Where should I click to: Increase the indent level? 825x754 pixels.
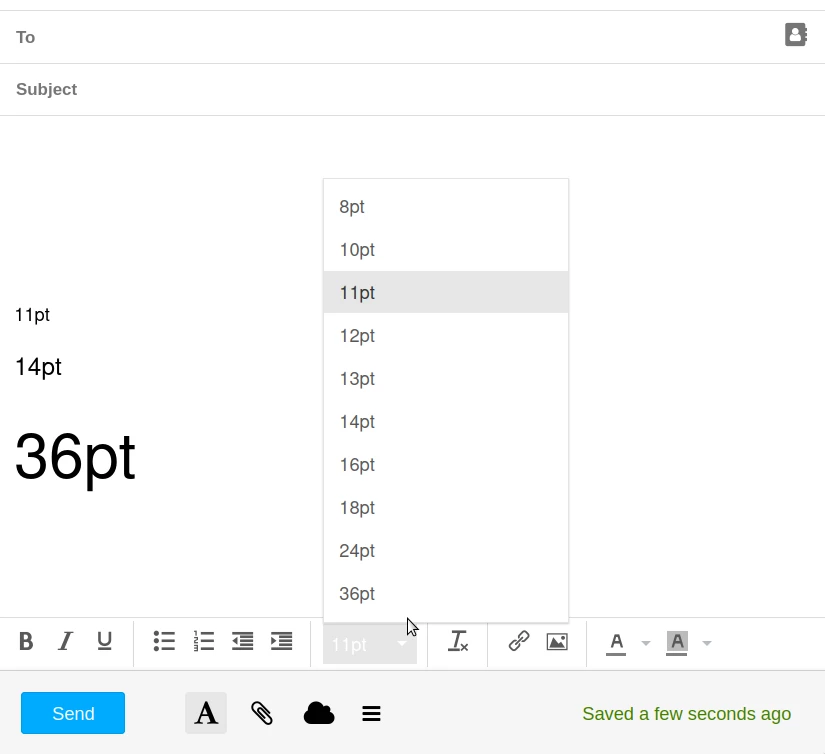tap(282, 642)
